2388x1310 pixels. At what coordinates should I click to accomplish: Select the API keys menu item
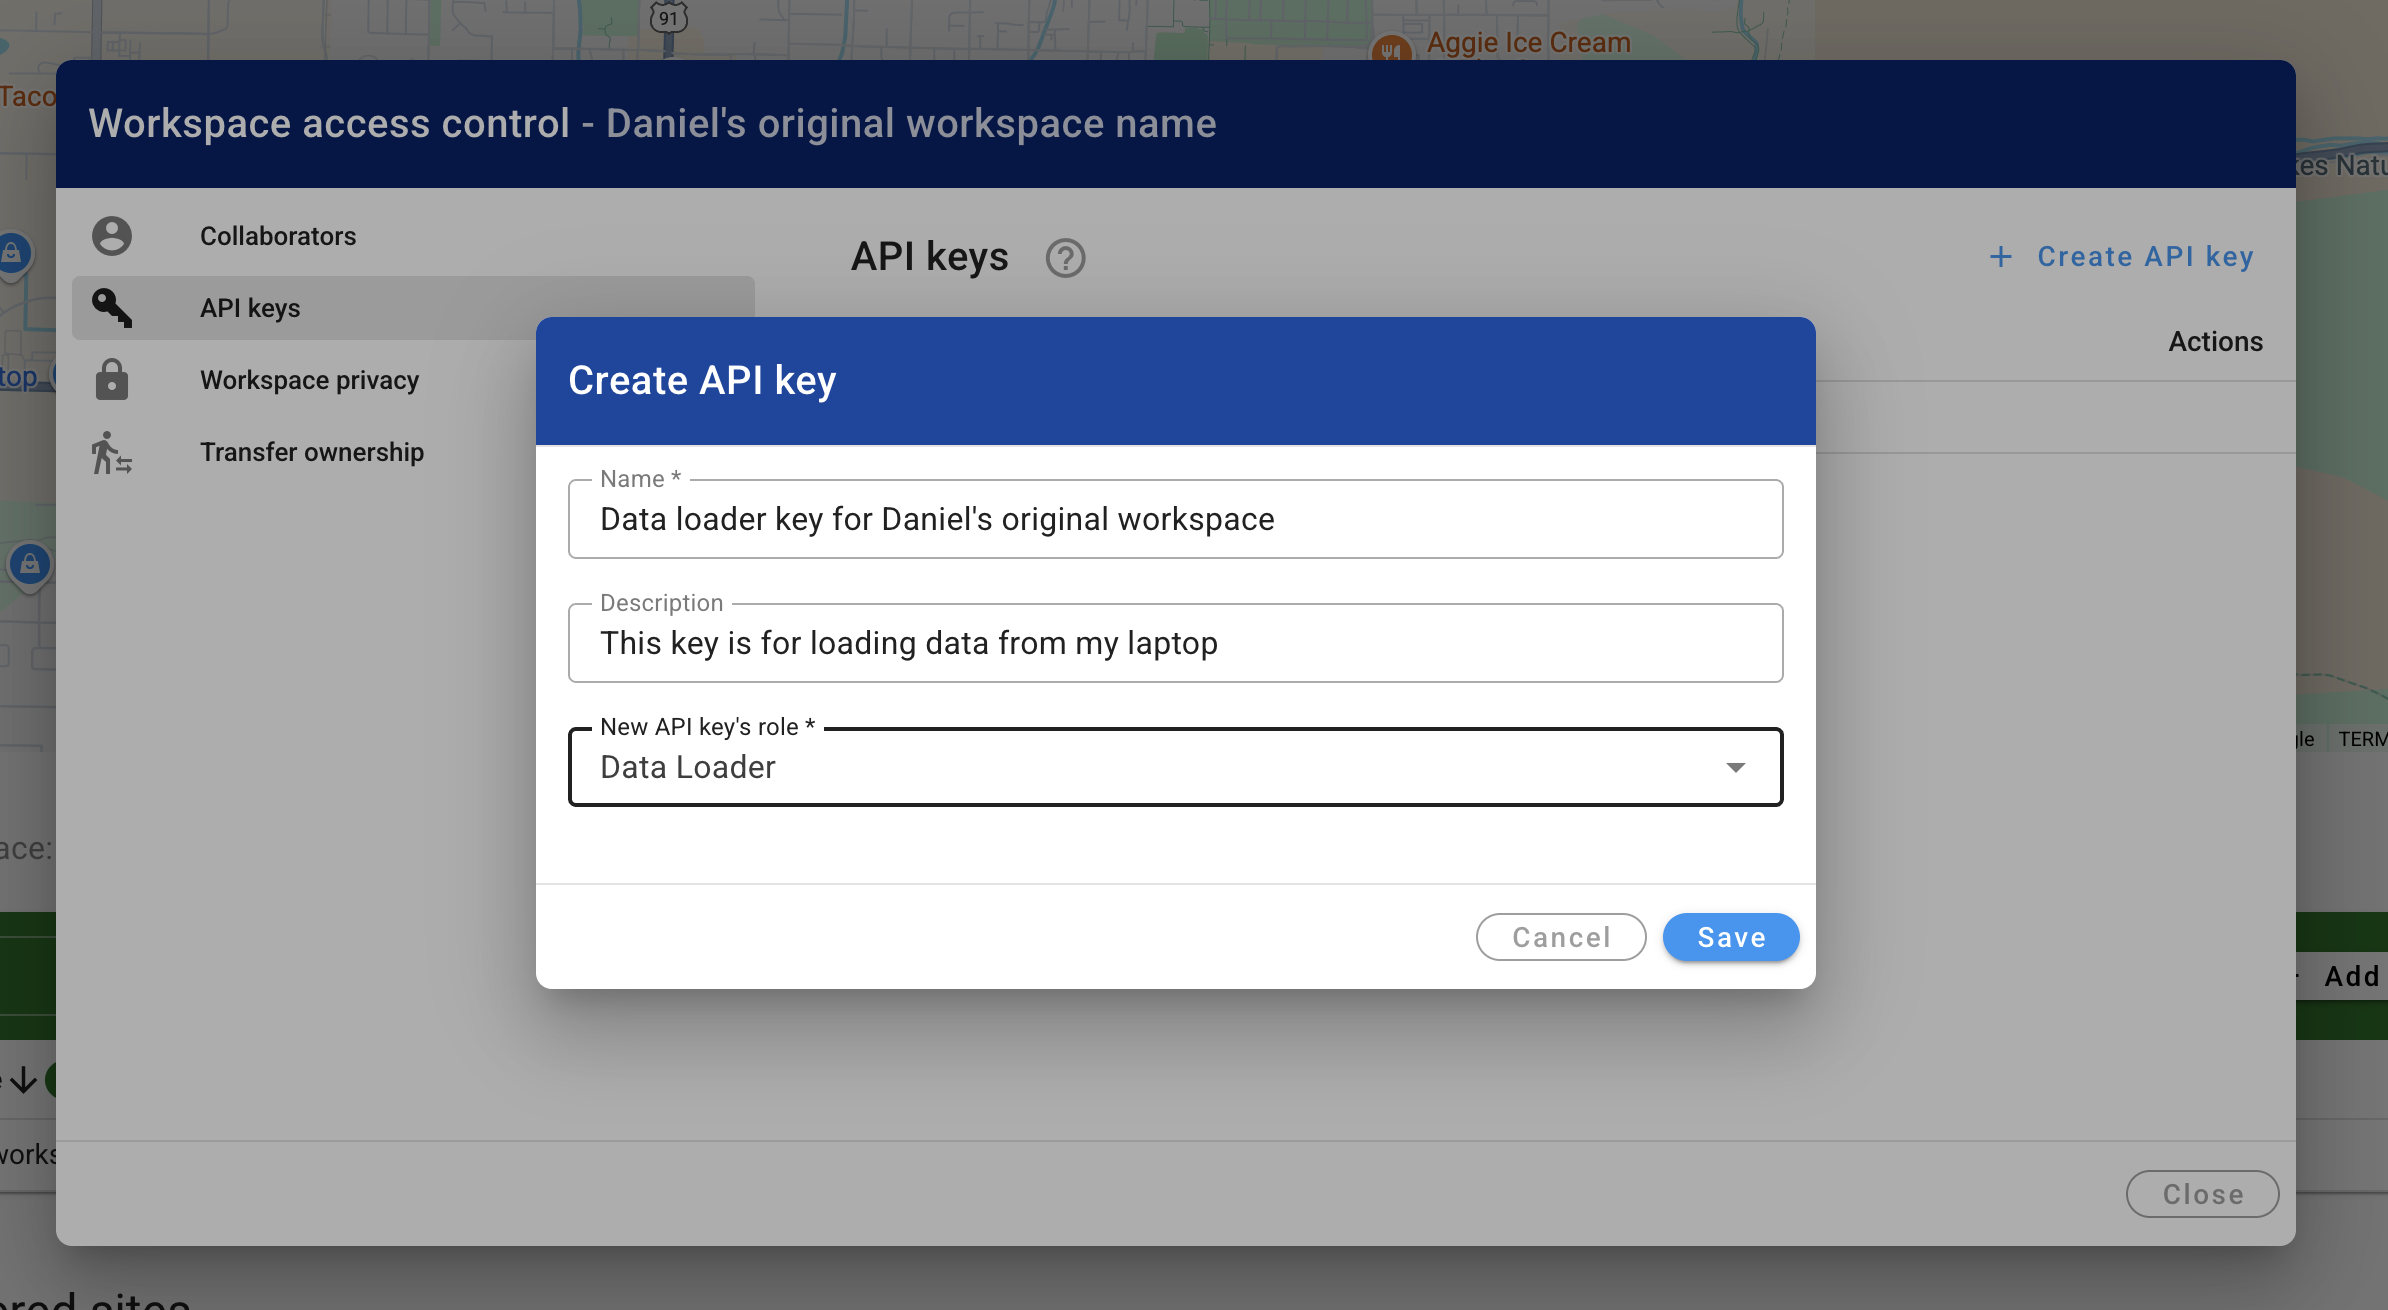(x=413, y=308)
